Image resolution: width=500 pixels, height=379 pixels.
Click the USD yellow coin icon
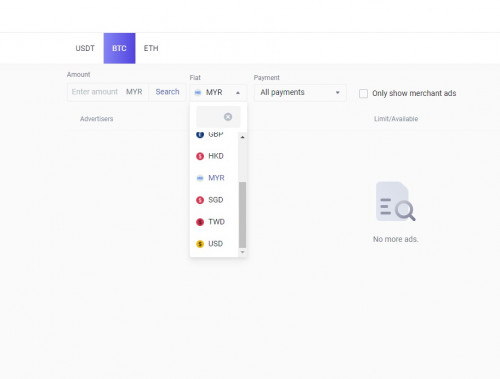tap(200, 244)
